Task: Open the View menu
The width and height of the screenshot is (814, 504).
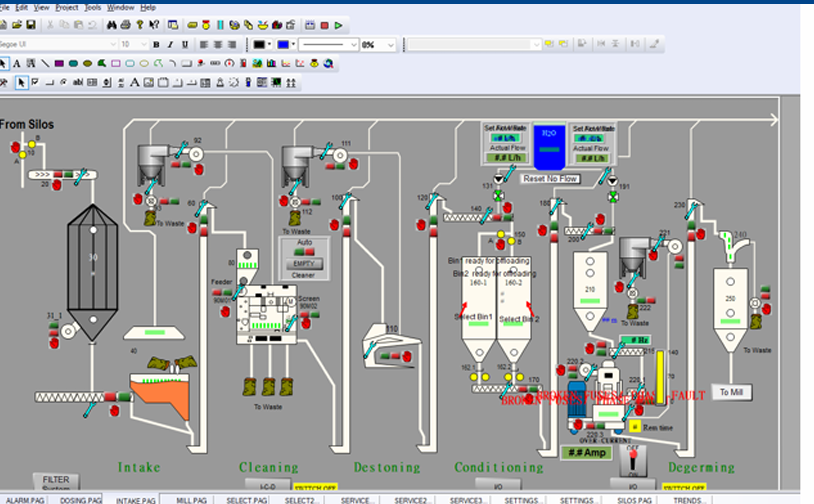Action: [x=41, y=7]
